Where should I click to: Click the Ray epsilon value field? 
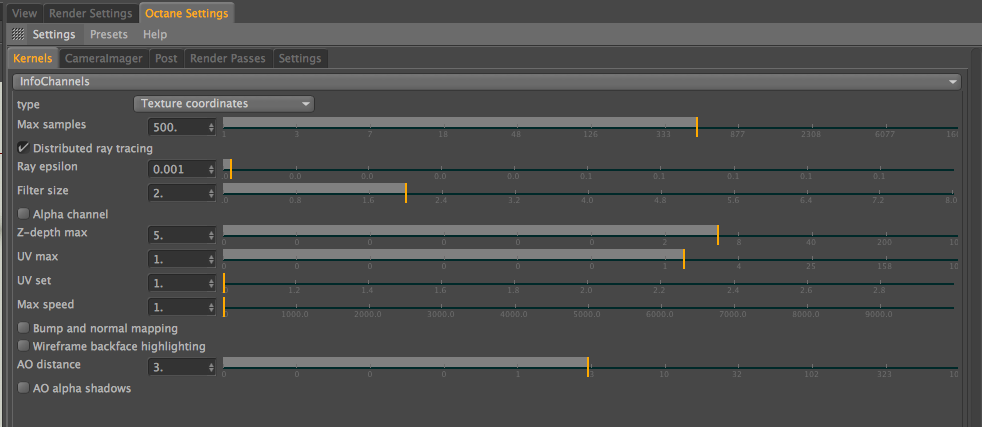pos(177,169)
